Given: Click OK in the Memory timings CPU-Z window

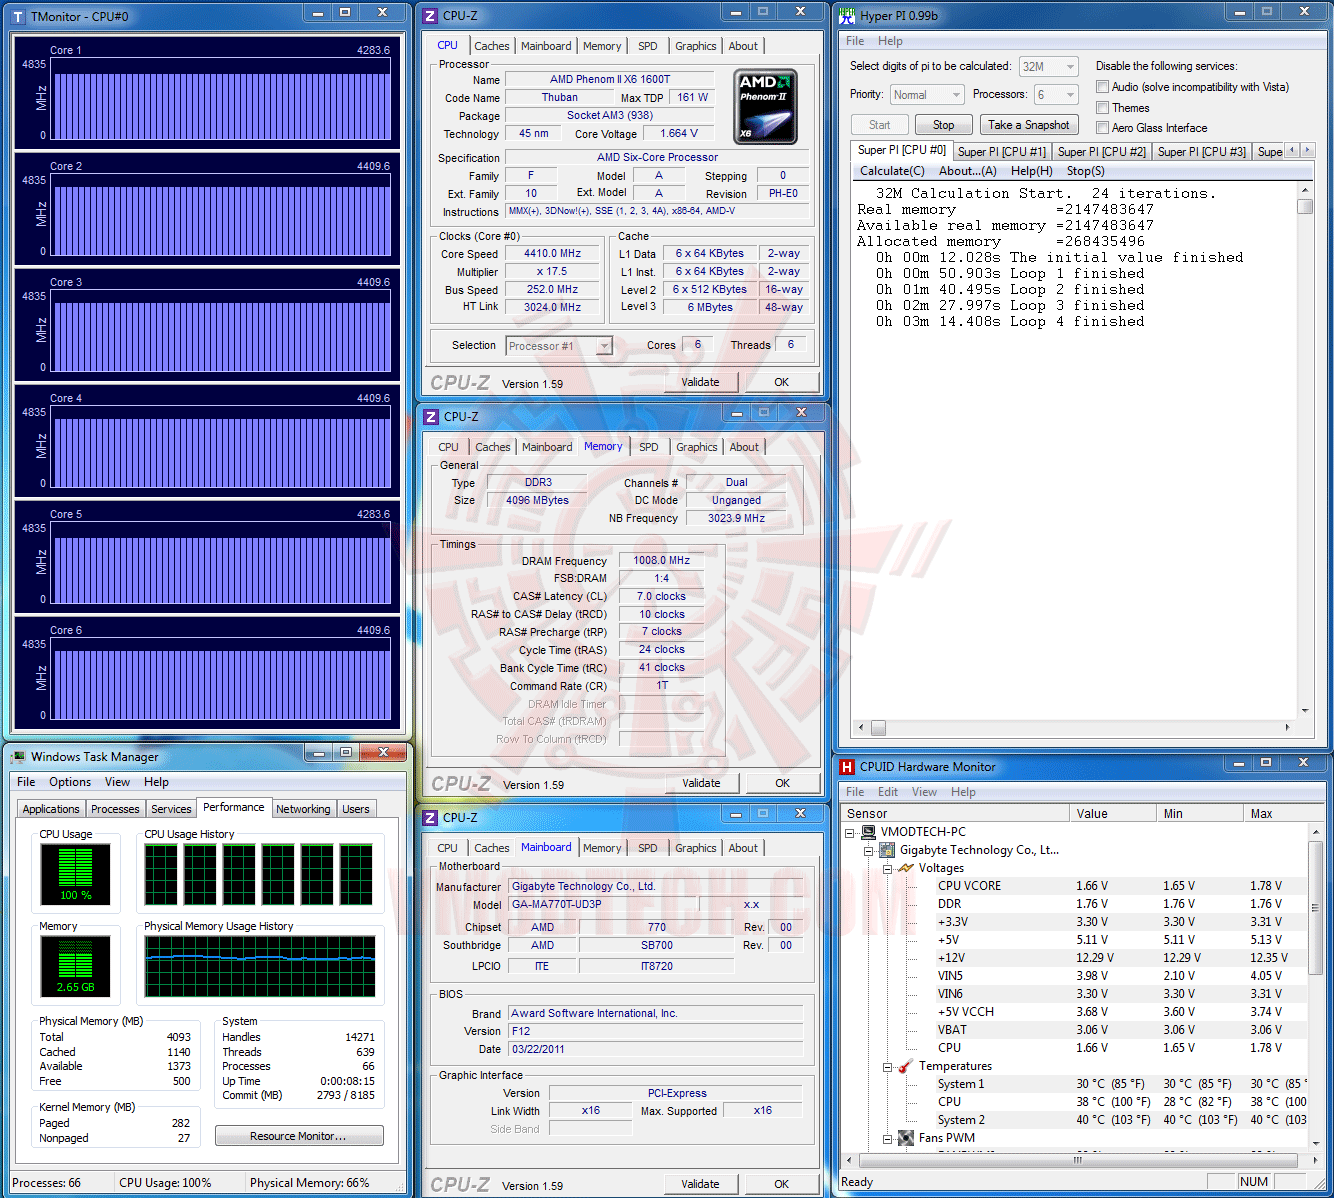Looking at the screenshot, I should (x=782, y=783).
